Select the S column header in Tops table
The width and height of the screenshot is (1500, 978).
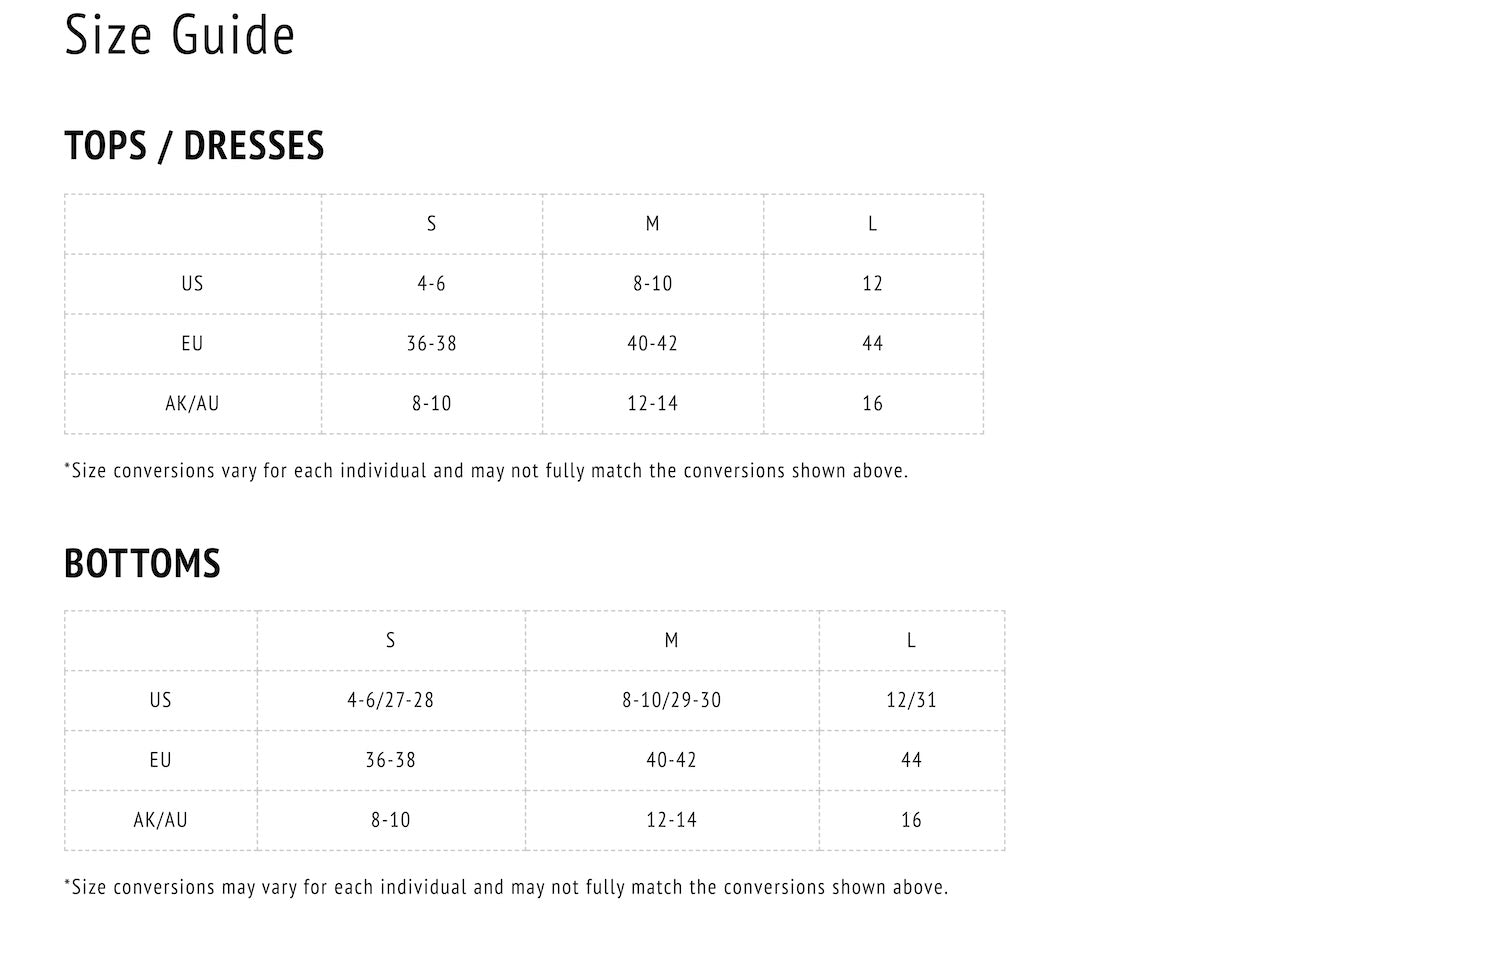coord(431,224)
